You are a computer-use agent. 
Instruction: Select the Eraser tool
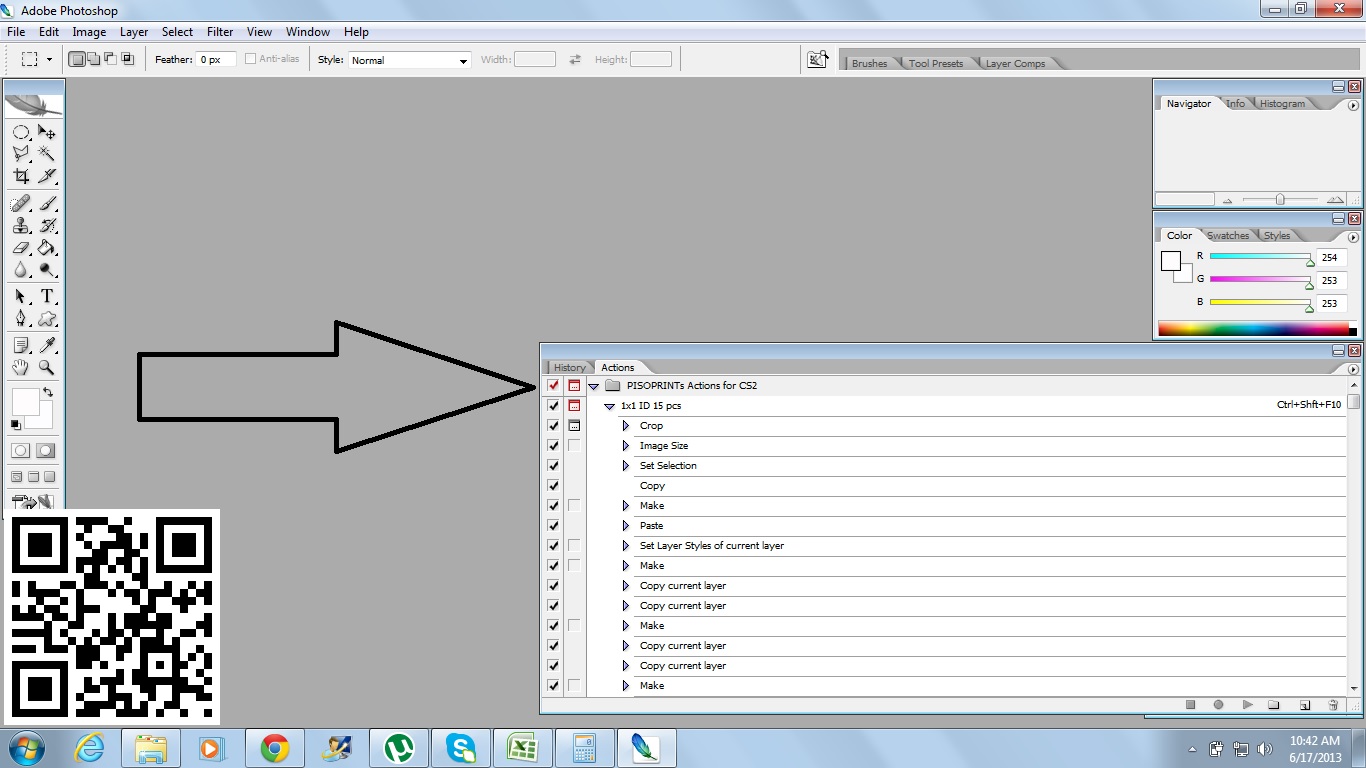(21, 248)
